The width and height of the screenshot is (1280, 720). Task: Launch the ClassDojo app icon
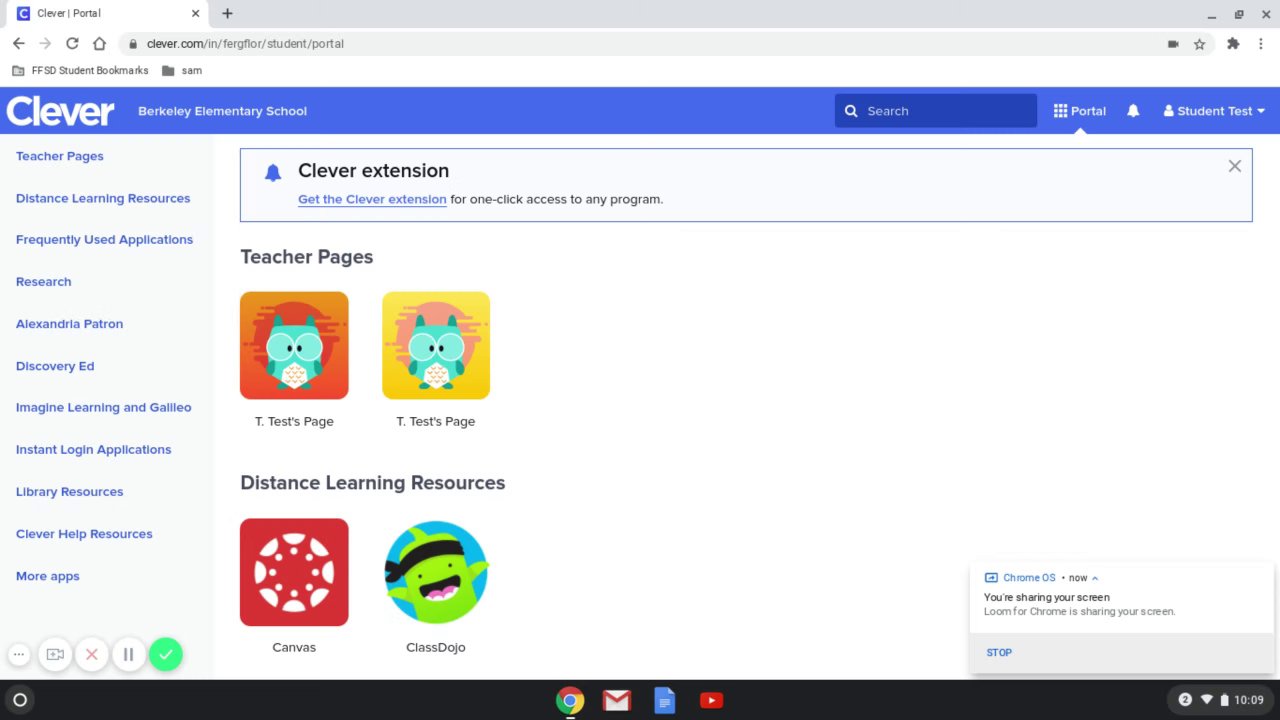click(436, 572)
